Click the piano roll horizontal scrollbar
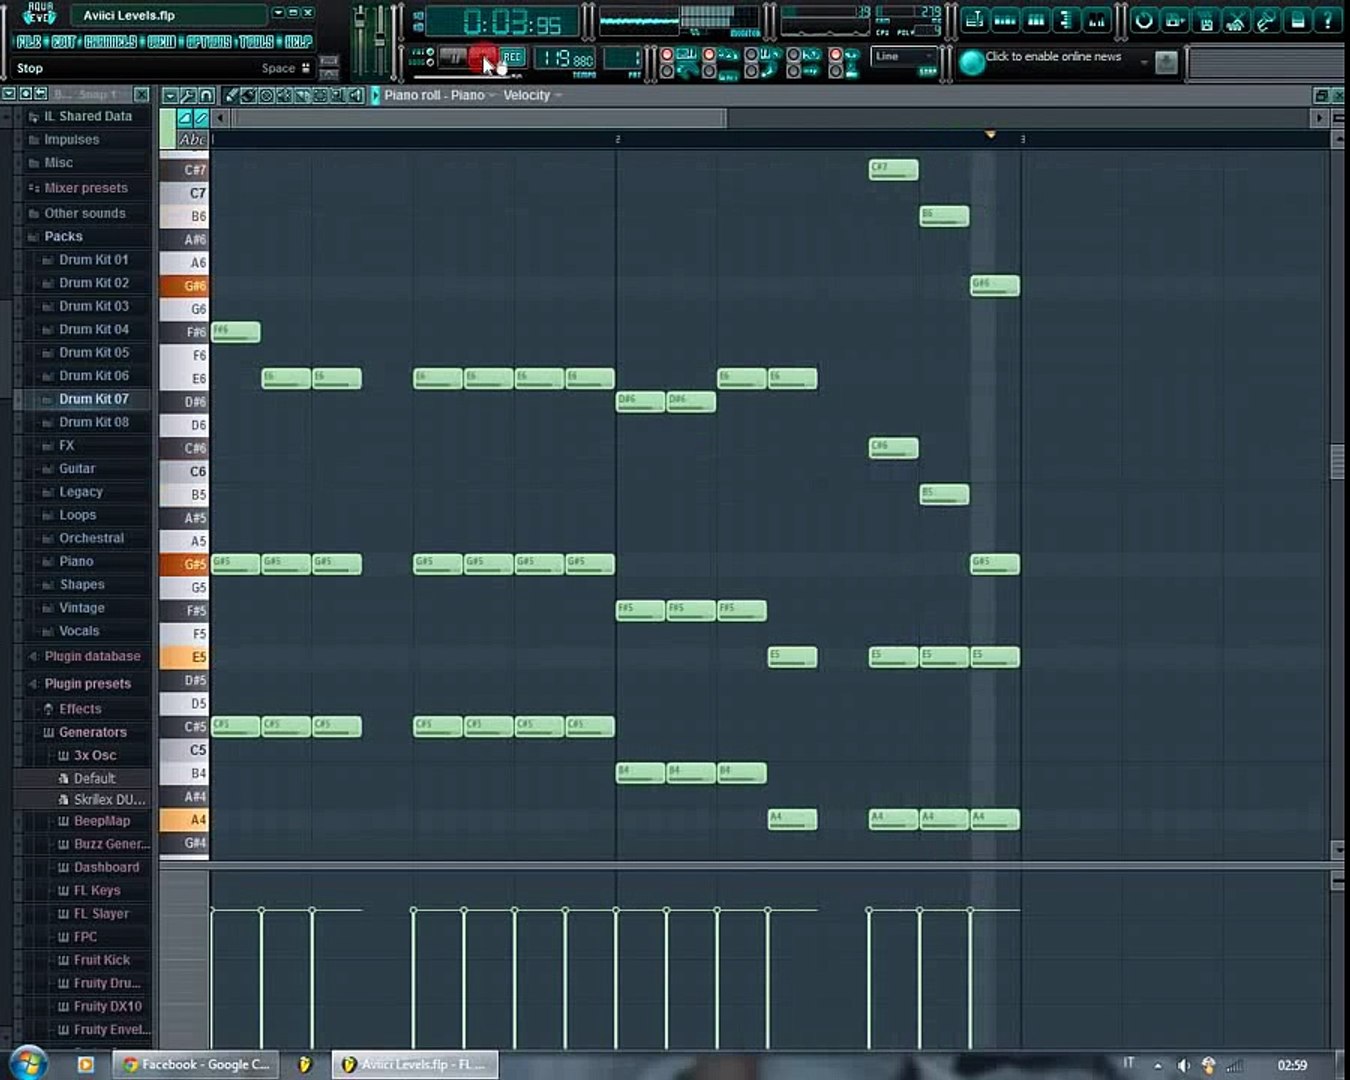Screen dimensions: 1350x1080 pyautogui.click(x=480, y=118)
